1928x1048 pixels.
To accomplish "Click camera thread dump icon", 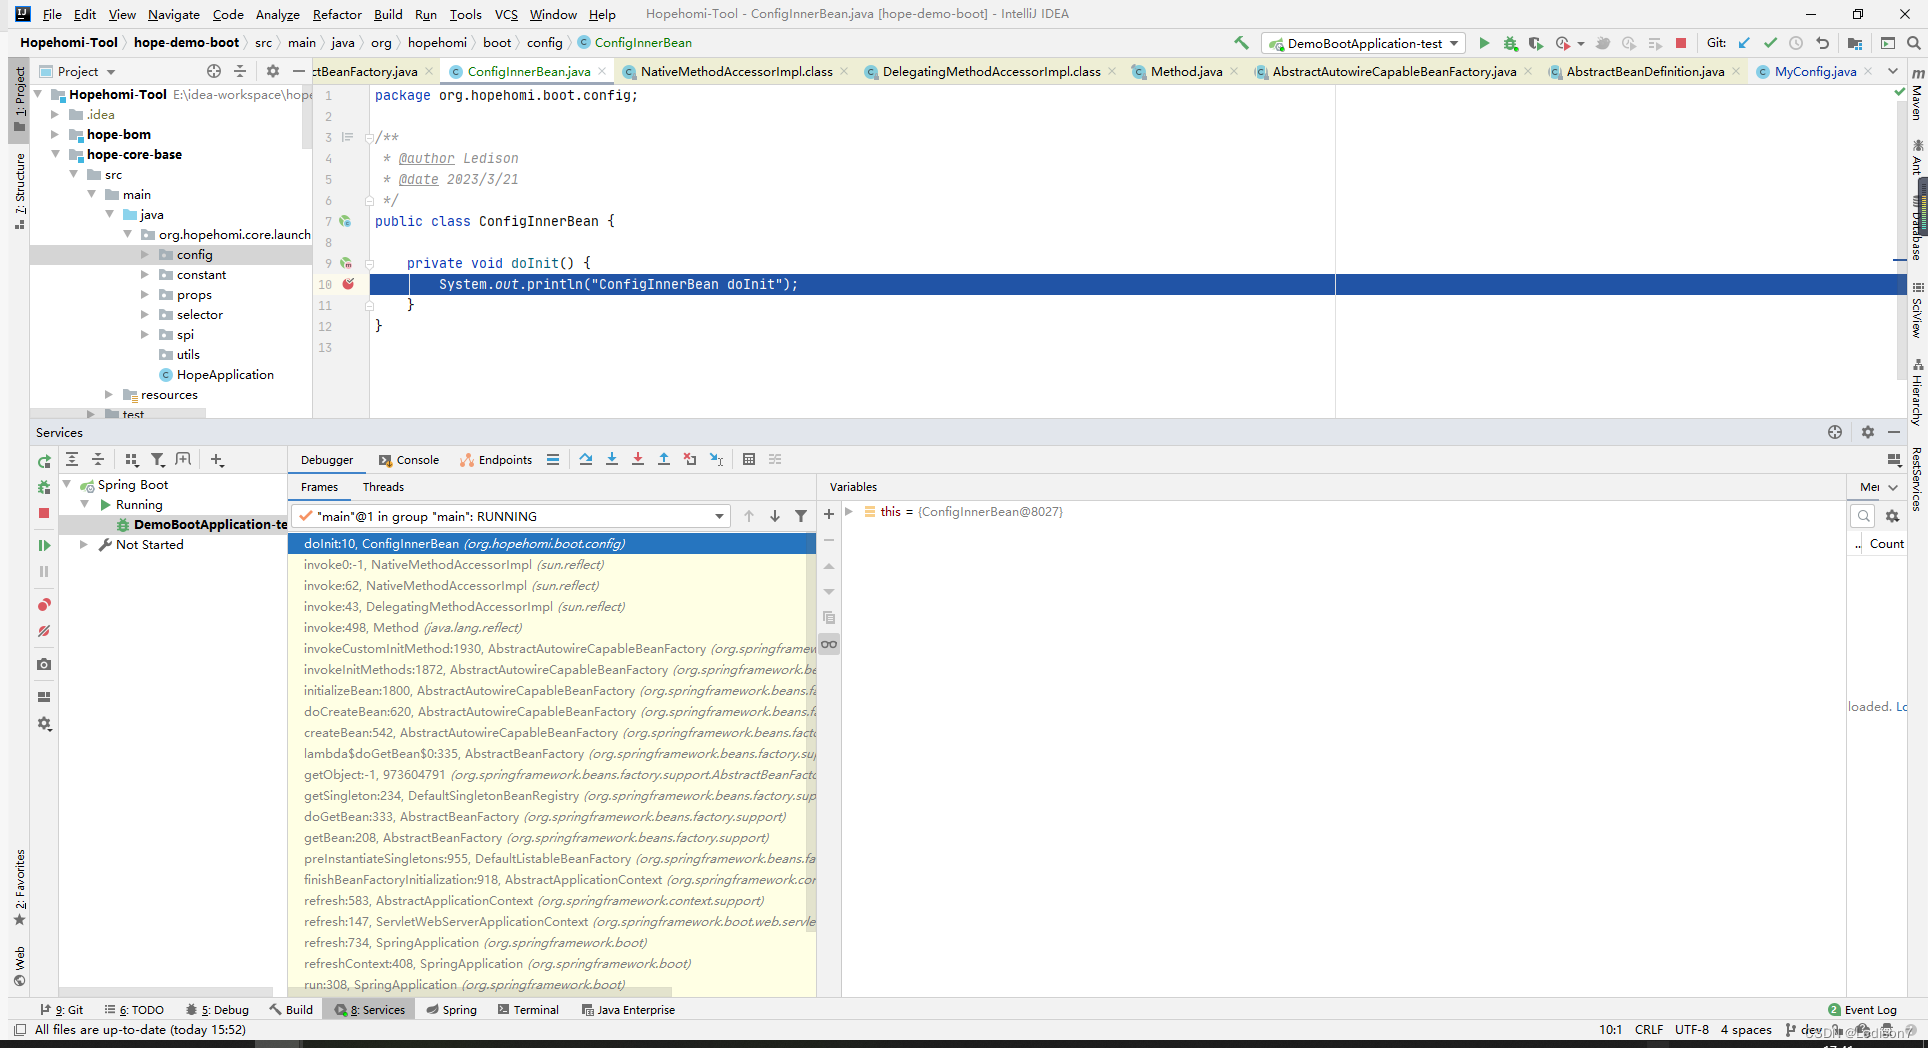I will [44, 664].
